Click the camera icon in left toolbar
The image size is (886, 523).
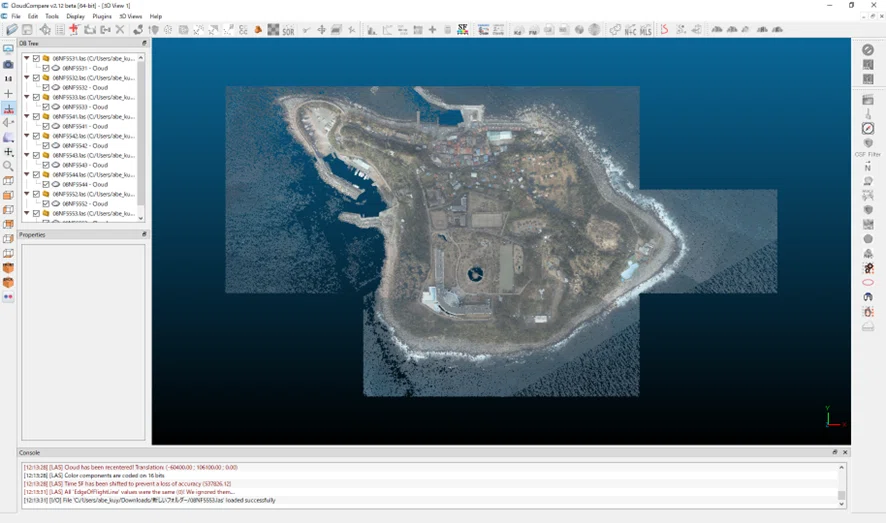click(8, 64)
